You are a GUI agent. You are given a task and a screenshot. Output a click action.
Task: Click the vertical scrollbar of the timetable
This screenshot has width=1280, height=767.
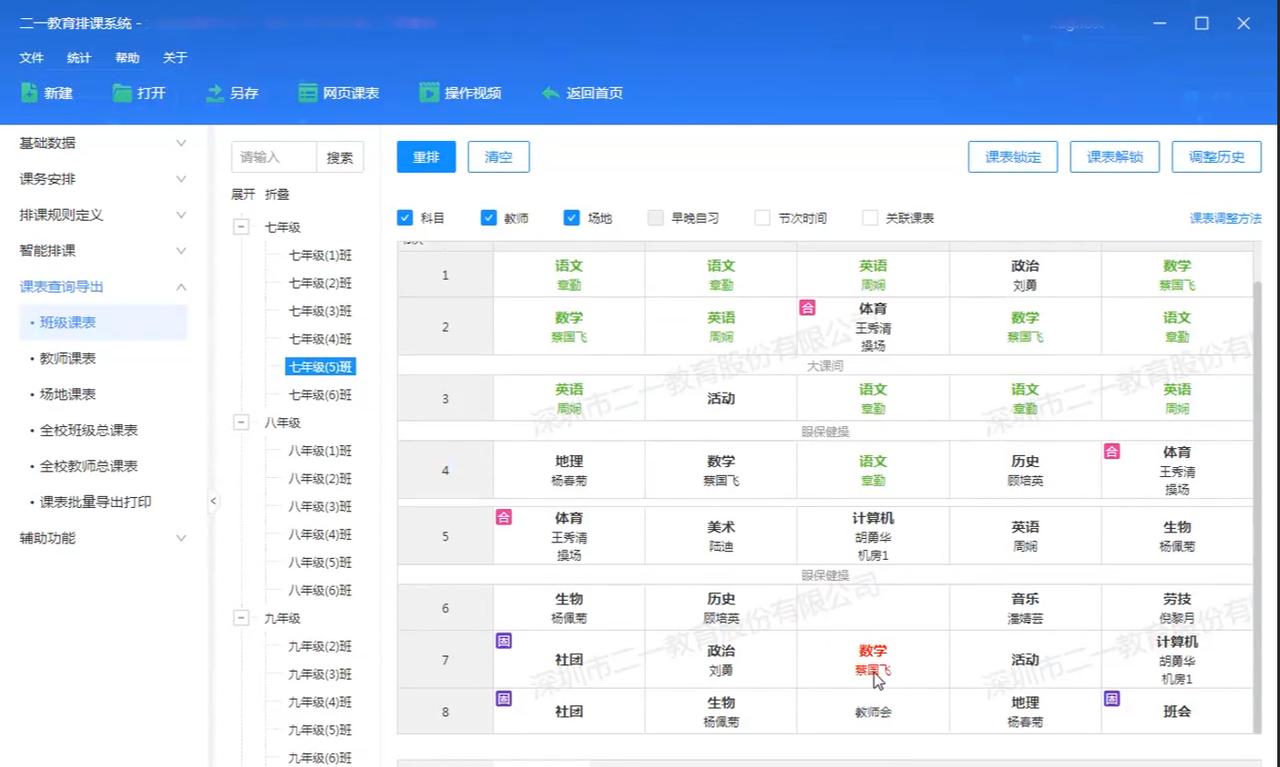pyautogui.click(x=1257, y=505)
